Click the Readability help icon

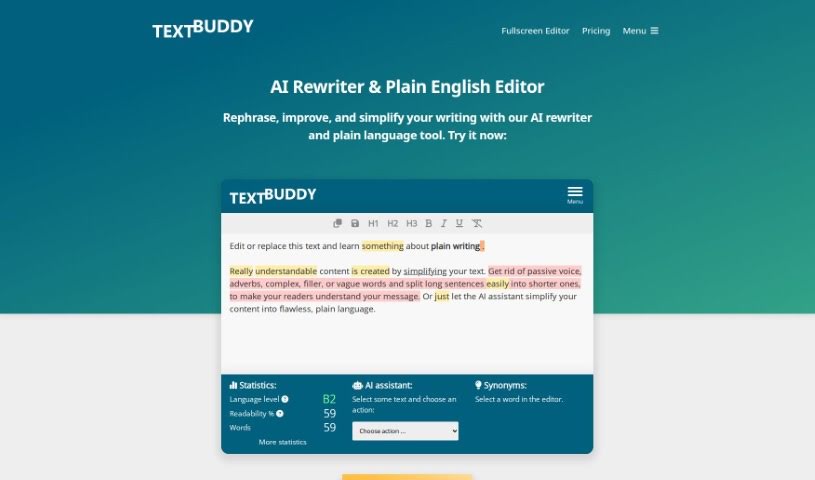coord(280,413)
